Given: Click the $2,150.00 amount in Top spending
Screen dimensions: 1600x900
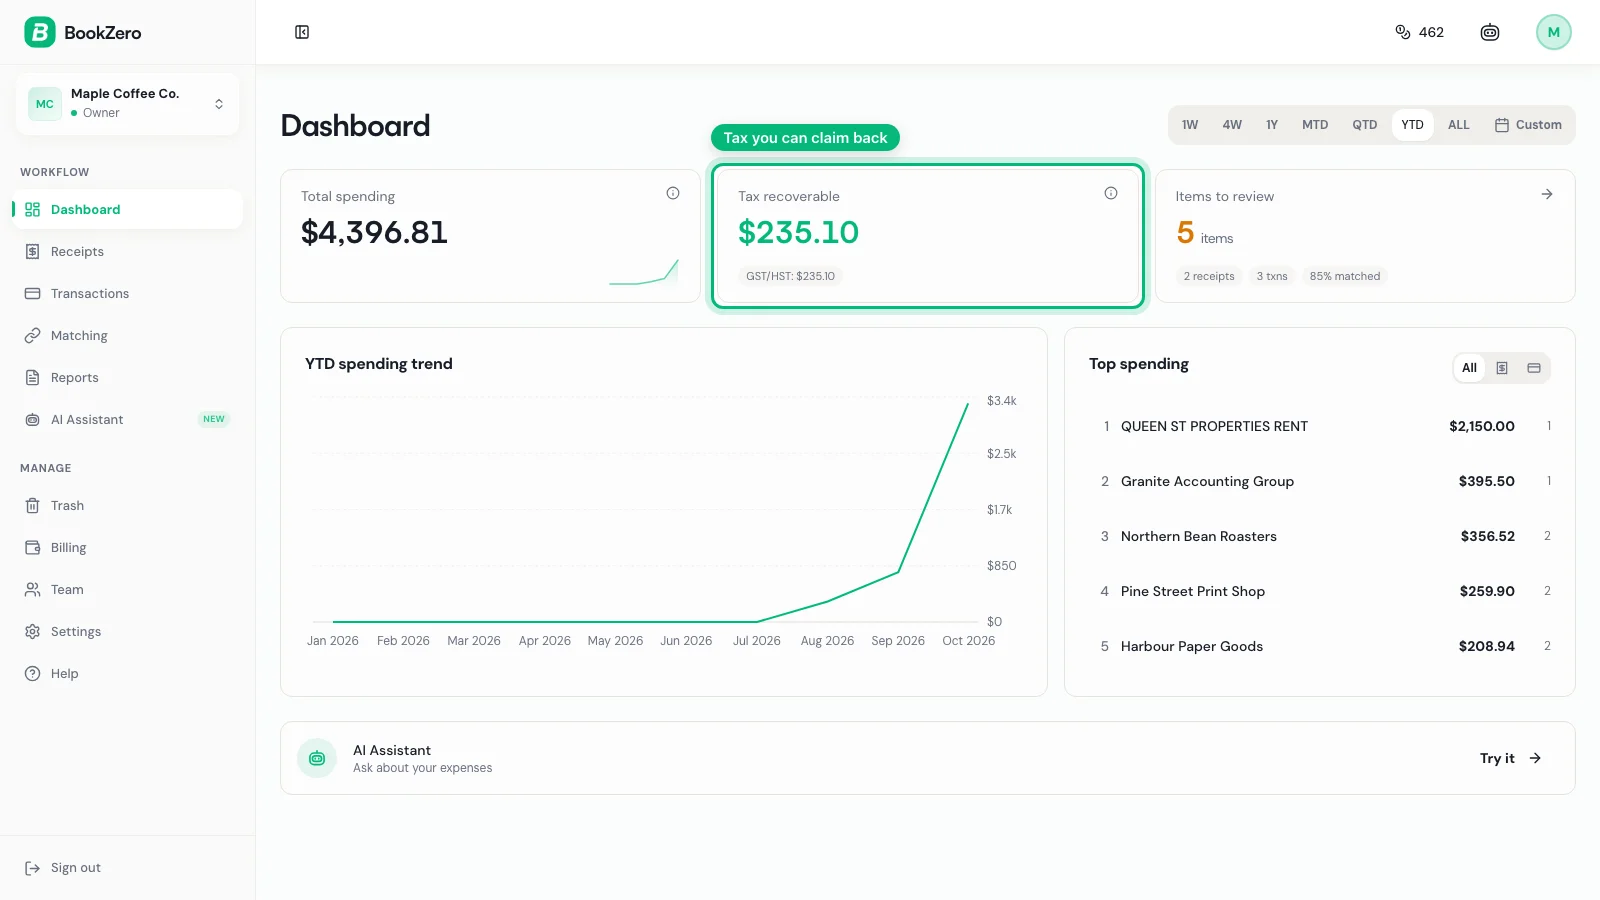Looking at the screenshot, I should click(1482, 426).
